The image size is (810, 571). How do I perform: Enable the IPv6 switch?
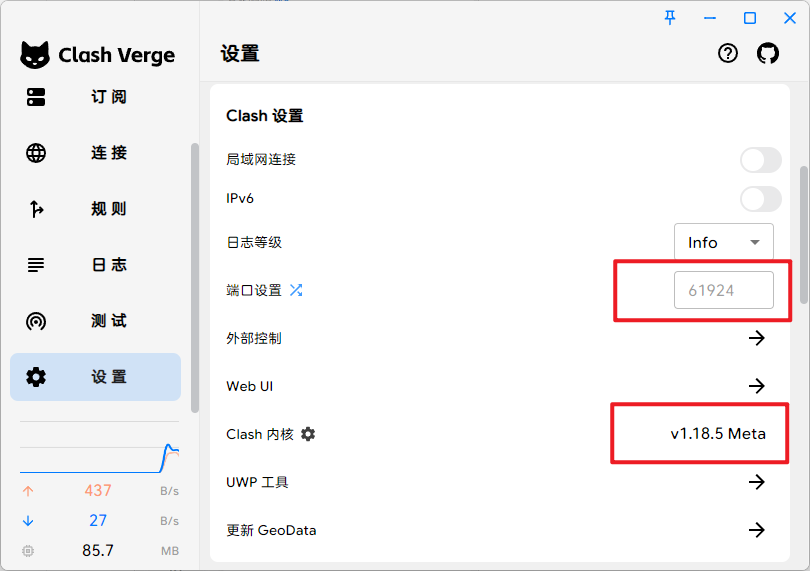pos(760,199)
